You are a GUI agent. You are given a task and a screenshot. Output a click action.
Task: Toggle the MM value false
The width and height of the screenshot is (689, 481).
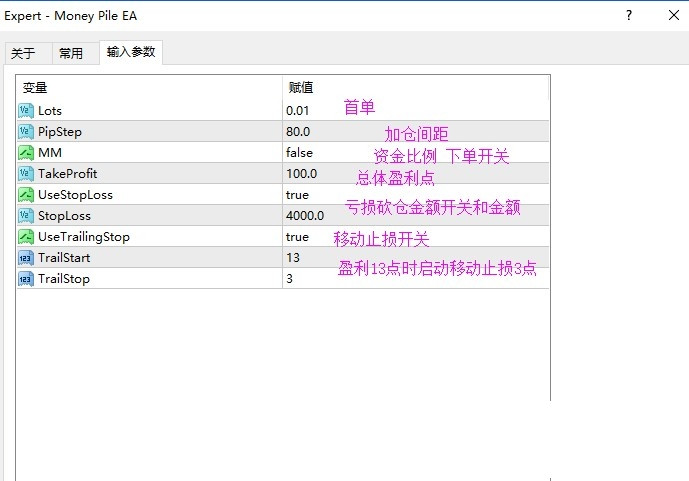point(299,153)
